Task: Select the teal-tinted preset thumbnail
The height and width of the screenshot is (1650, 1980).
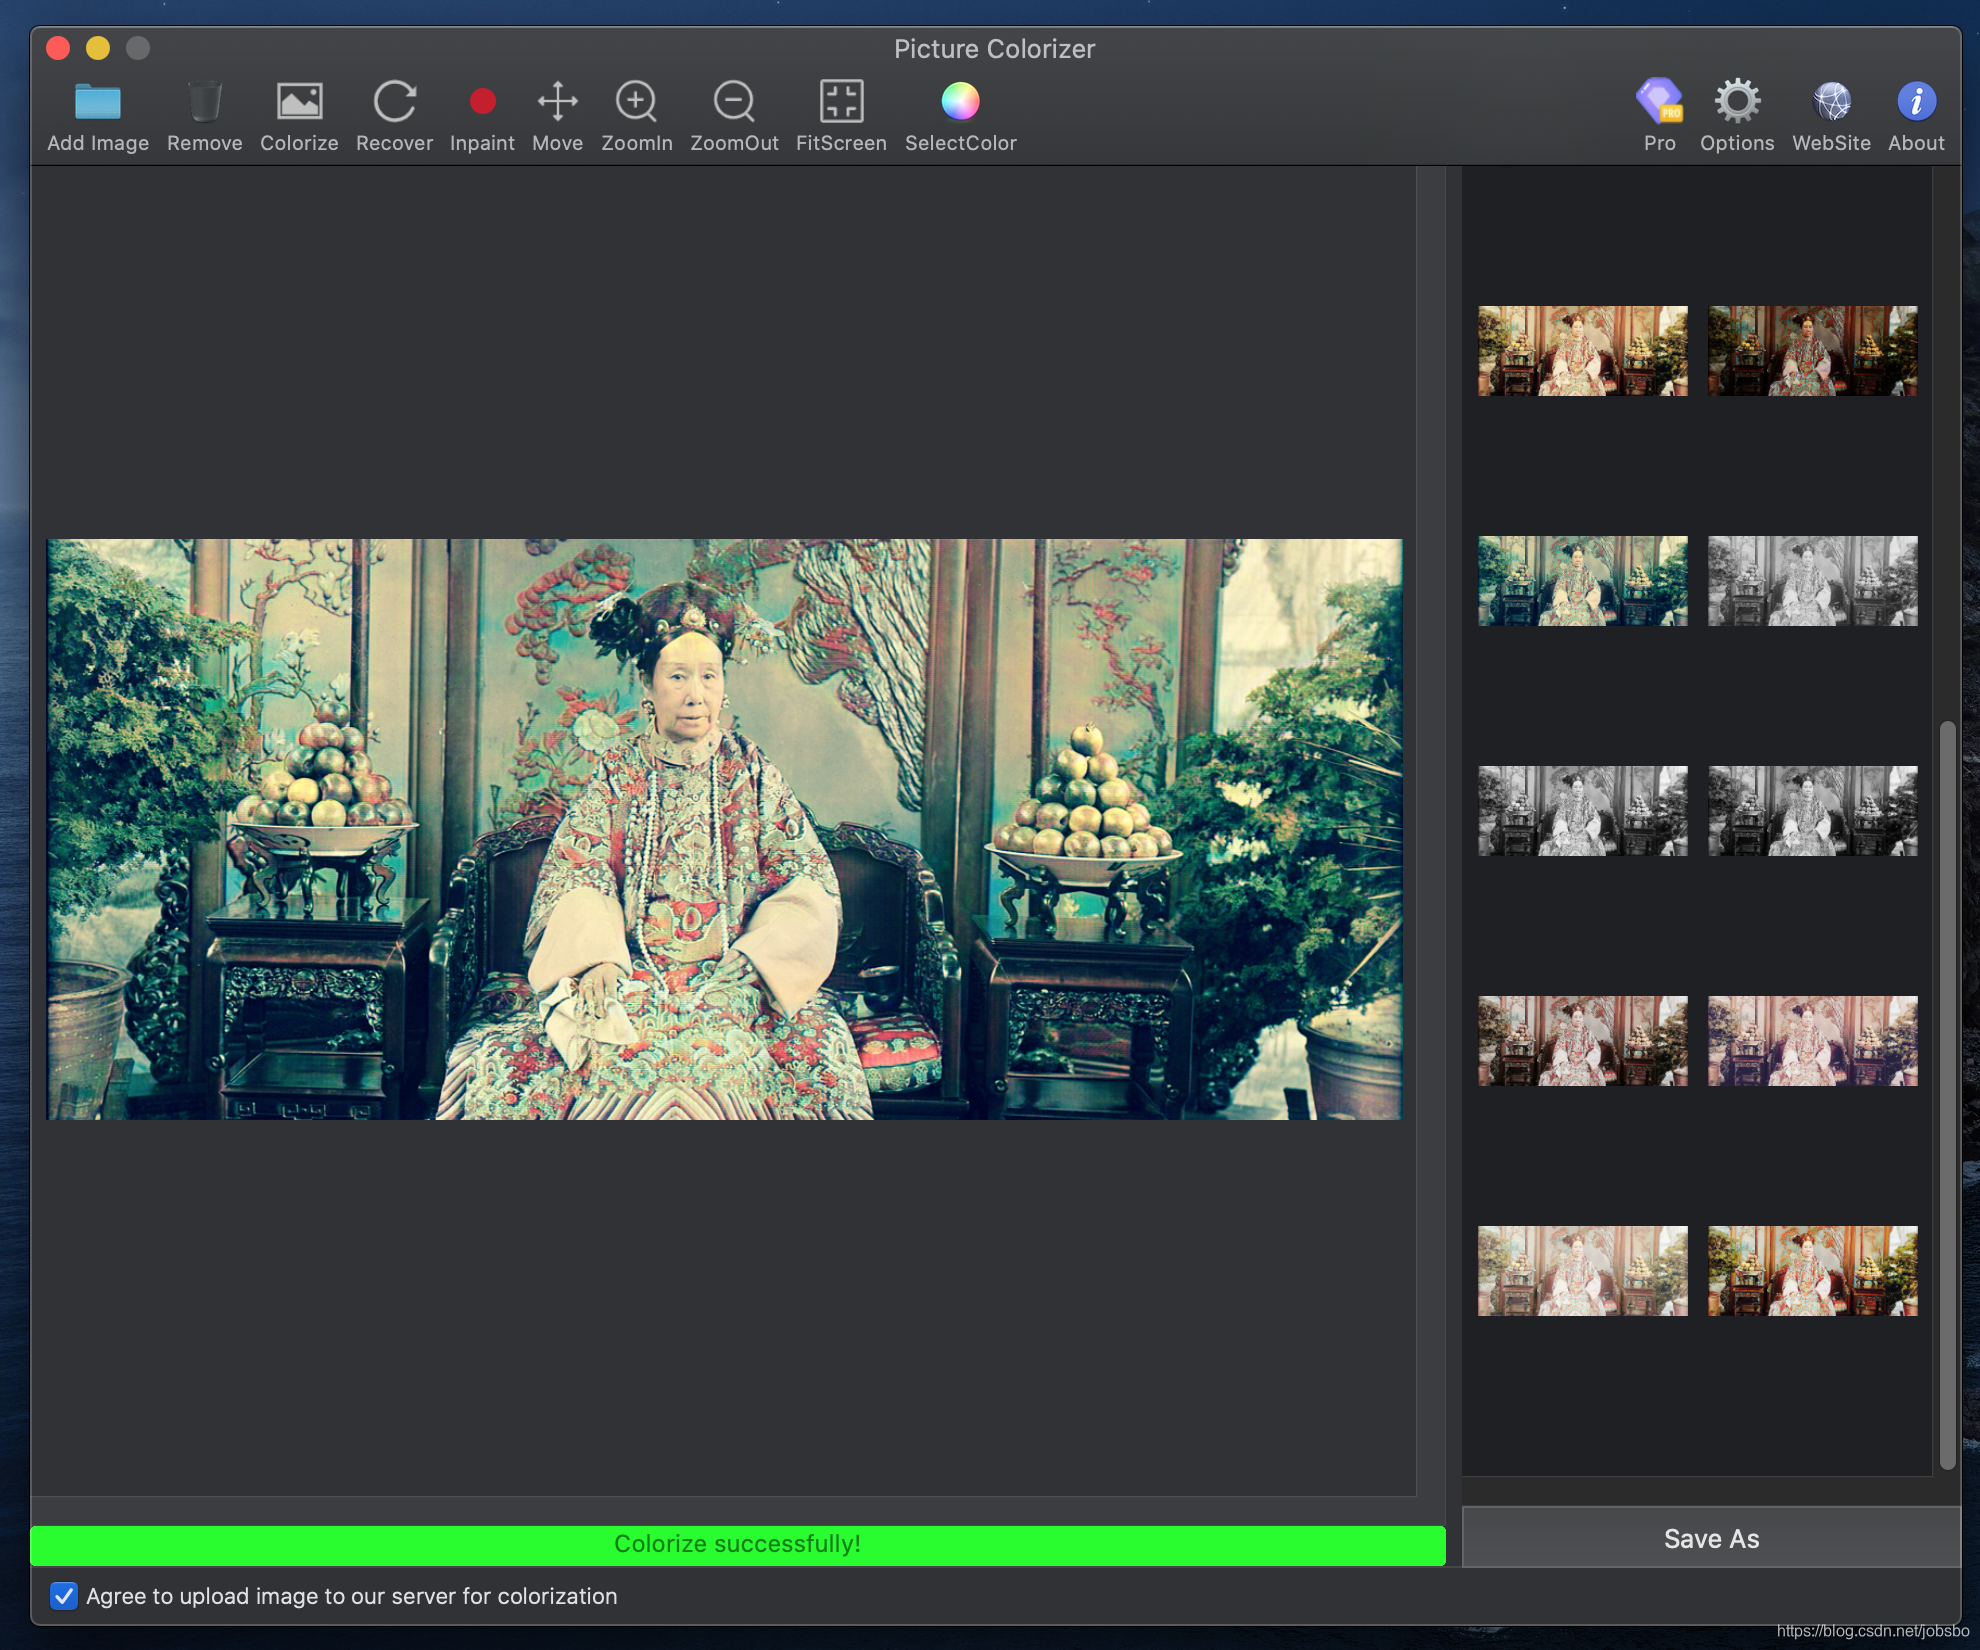Action: coord(1582,581)
